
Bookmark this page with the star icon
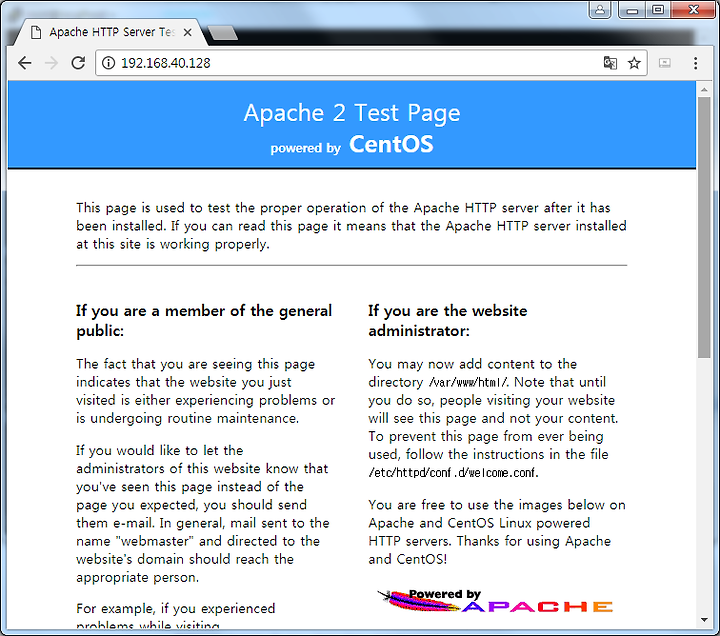point(634,63)
